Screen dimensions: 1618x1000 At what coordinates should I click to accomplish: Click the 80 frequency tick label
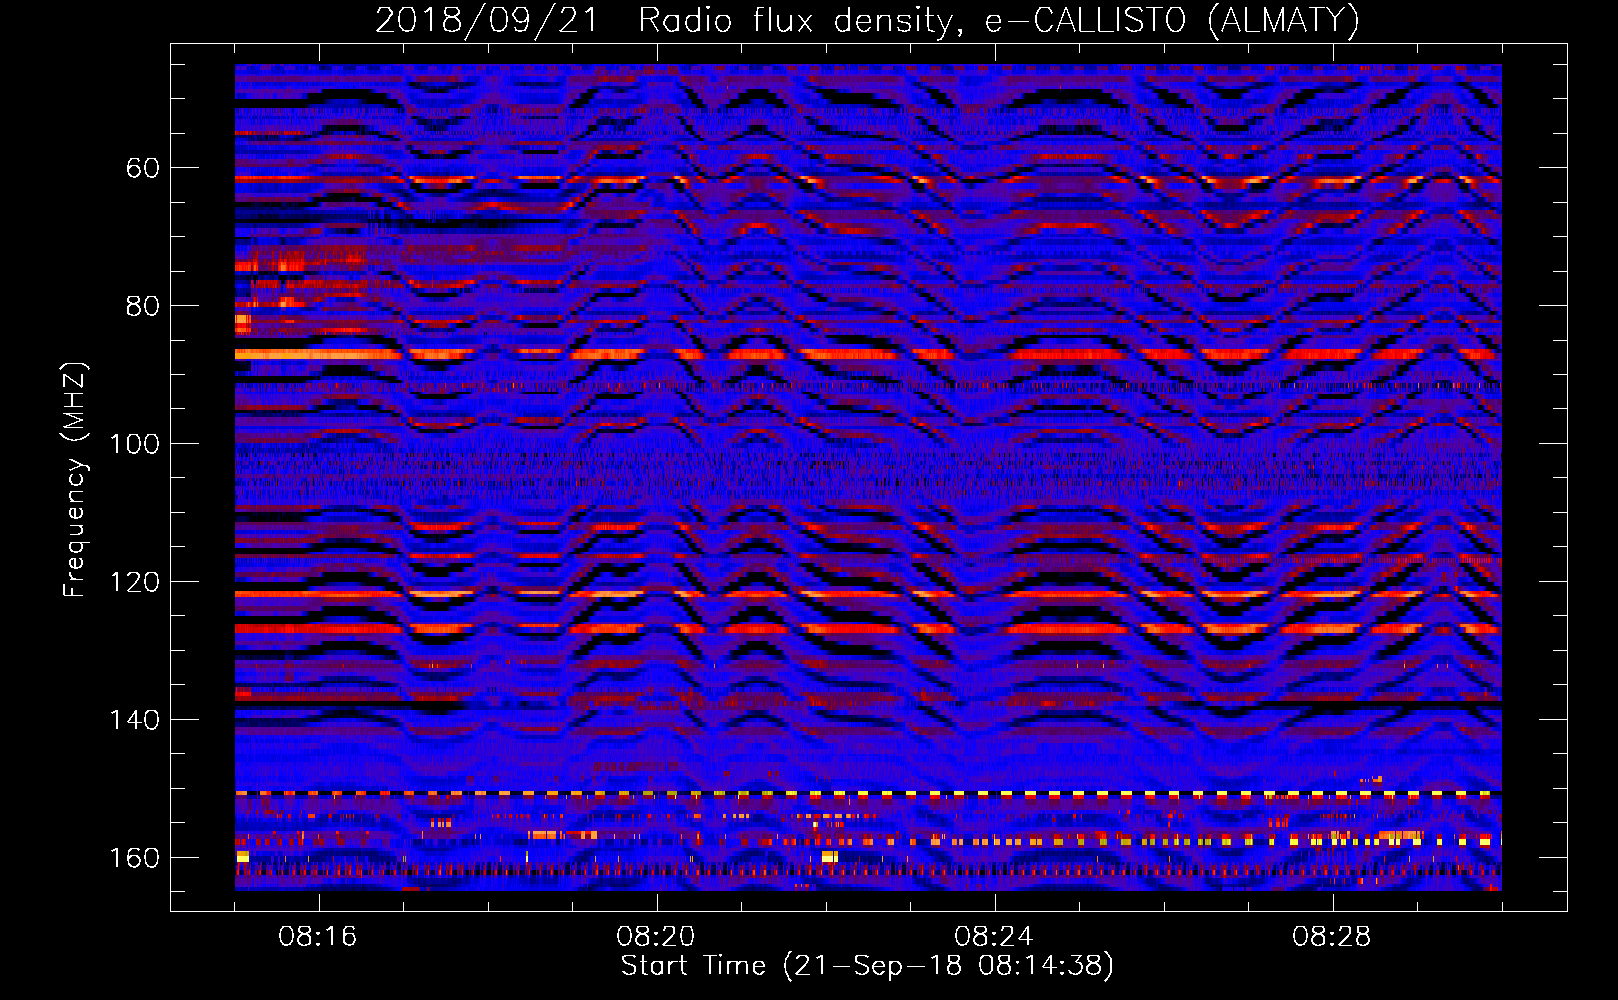click(x=142, y=306)
